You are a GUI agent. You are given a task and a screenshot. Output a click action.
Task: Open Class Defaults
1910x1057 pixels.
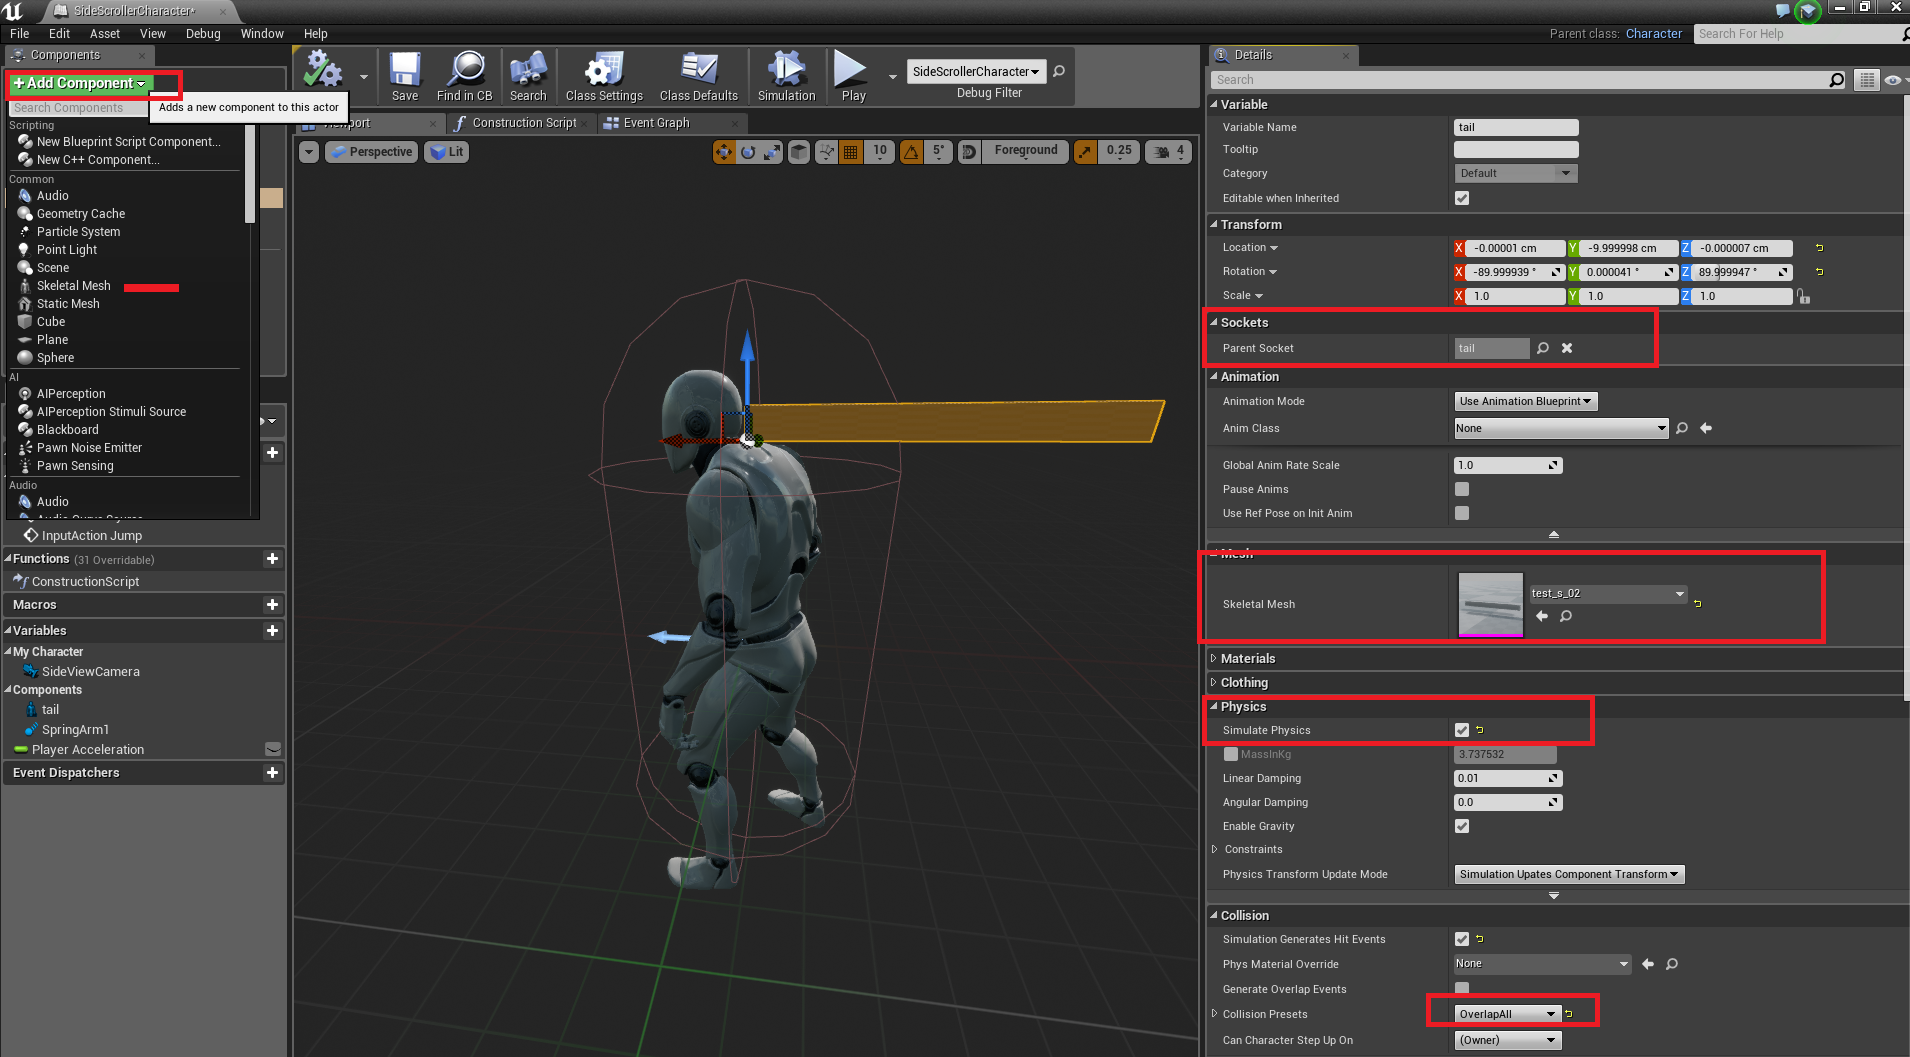point(699,76)
